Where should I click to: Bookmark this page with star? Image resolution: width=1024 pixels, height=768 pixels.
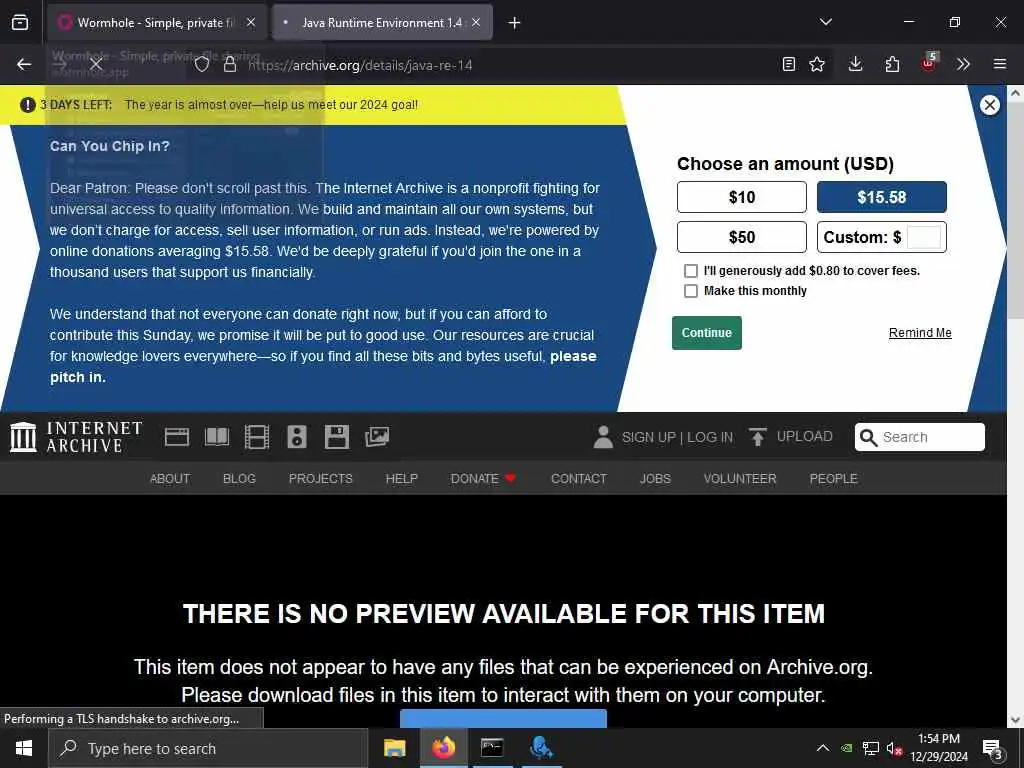[x=817, y=64]
